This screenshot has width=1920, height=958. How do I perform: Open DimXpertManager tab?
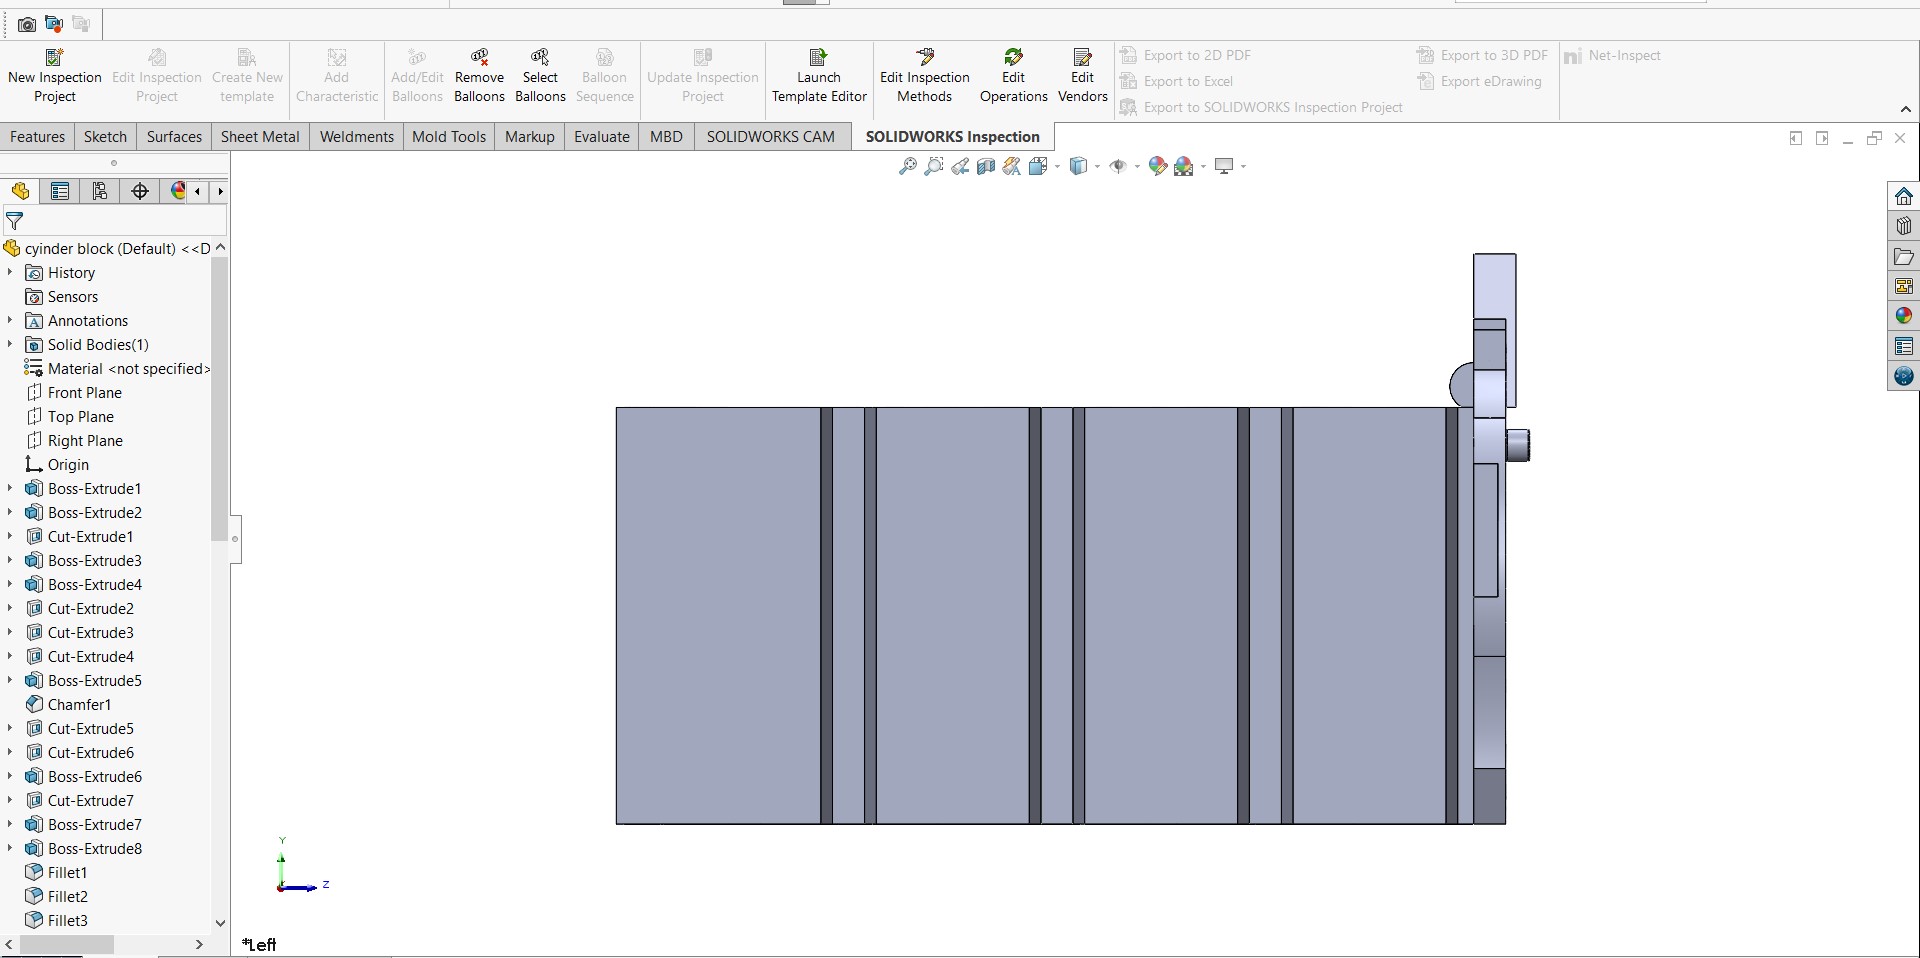[x=140, y=191]
